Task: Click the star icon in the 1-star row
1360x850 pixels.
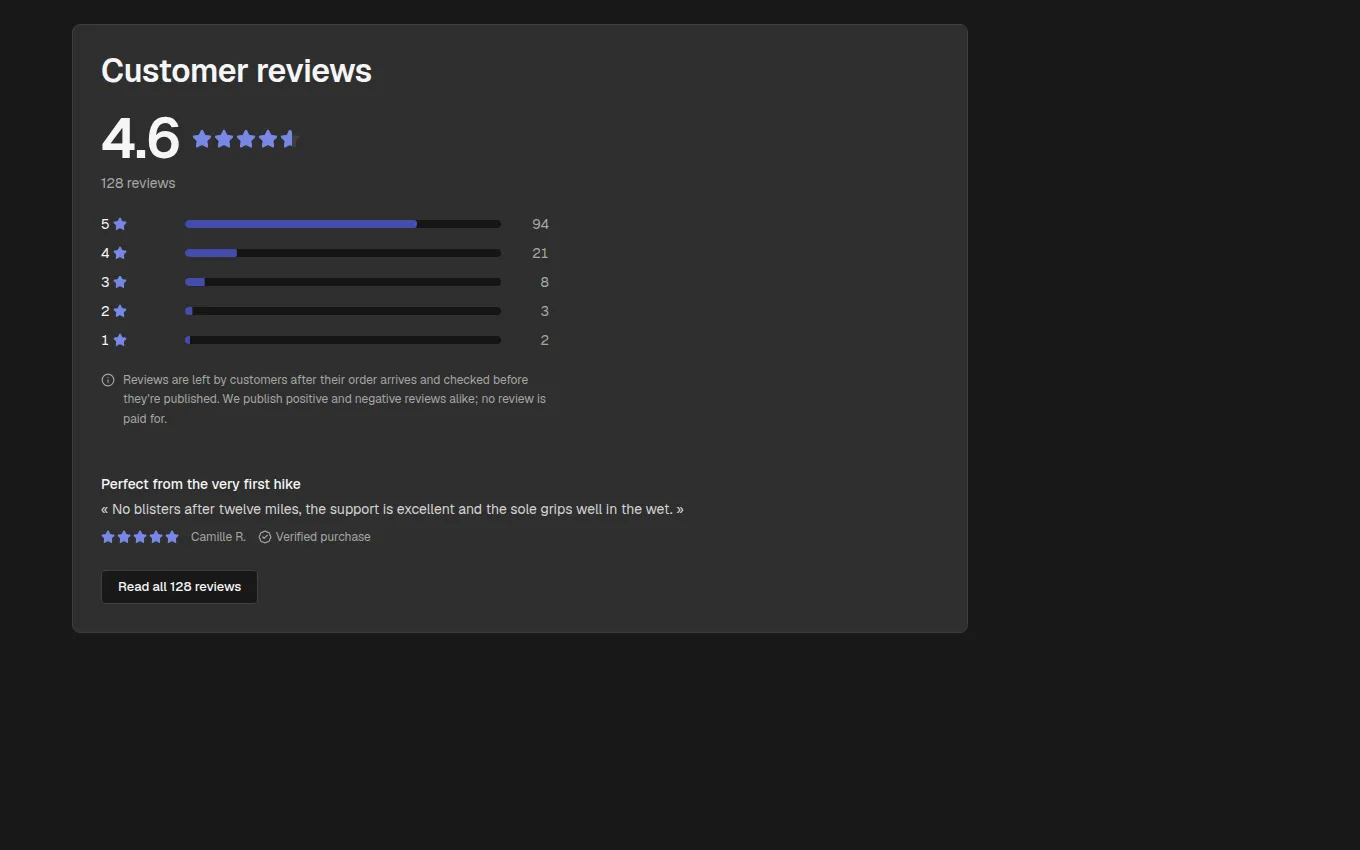Action: click(x=120, y=340)
